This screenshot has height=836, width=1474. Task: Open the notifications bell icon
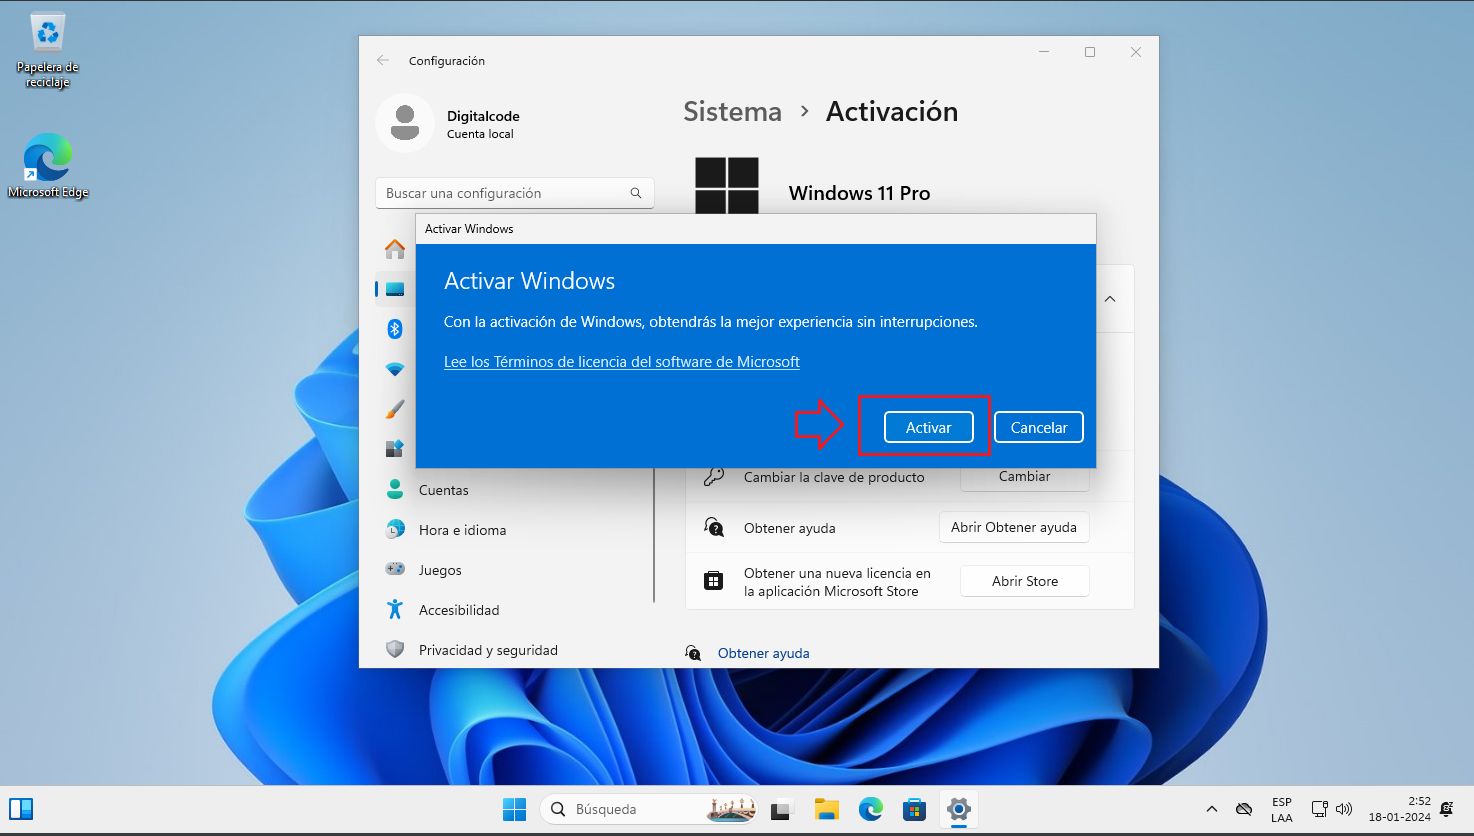pos(1446,809)
